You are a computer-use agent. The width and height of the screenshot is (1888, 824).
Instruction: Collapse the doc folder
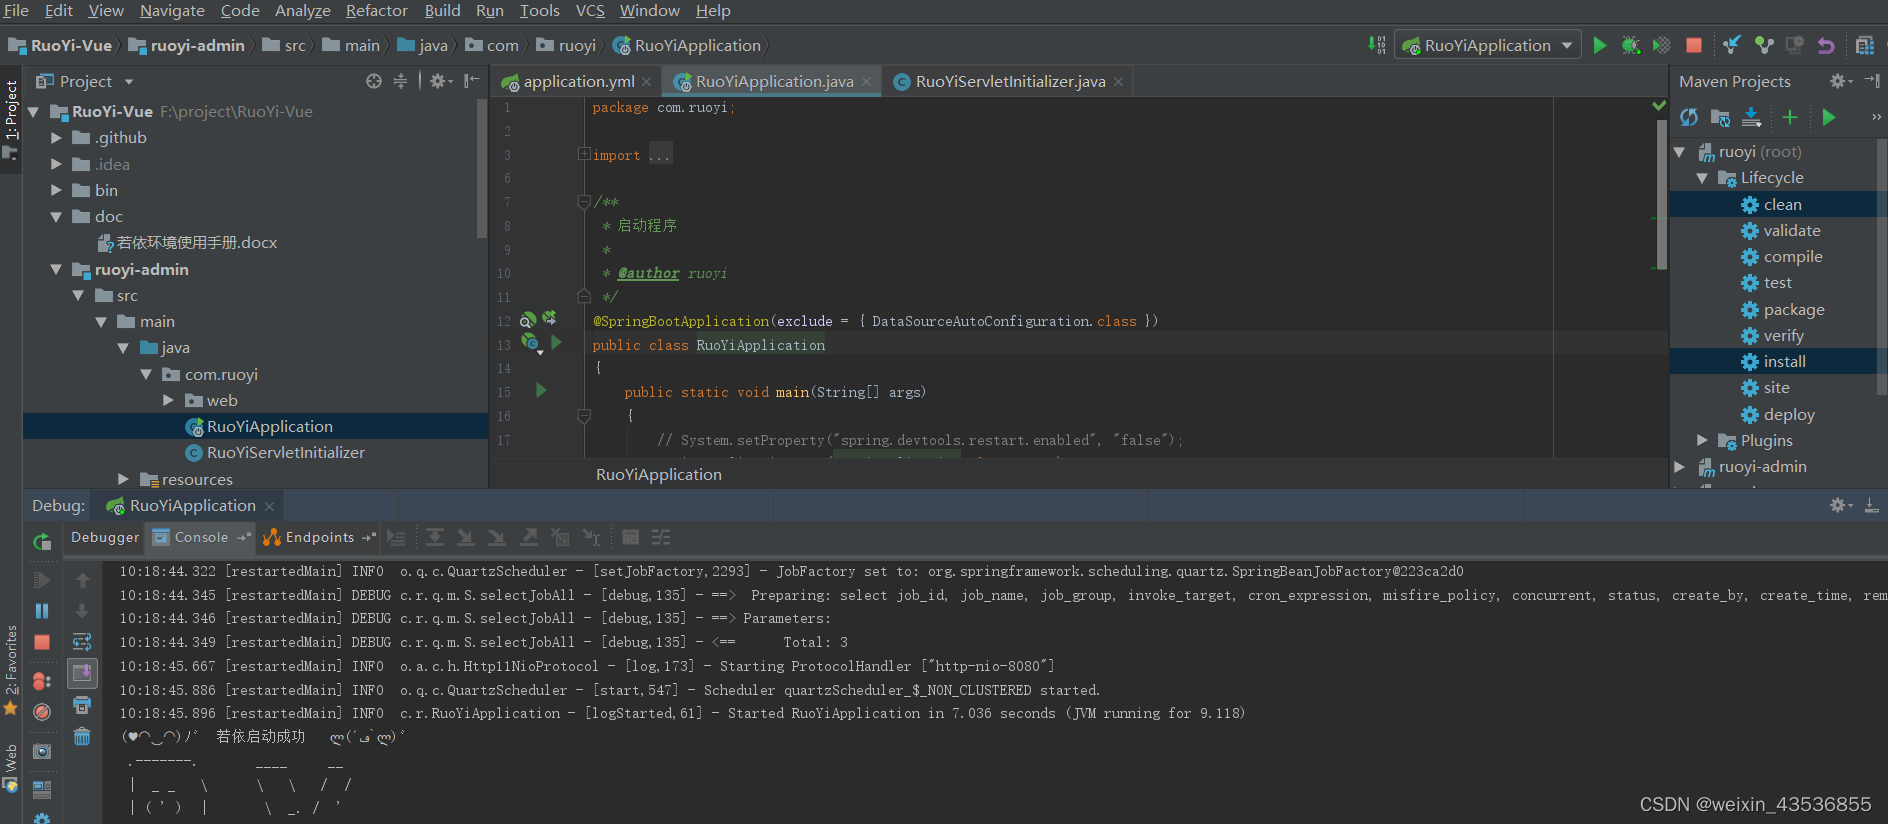[56, 217]
